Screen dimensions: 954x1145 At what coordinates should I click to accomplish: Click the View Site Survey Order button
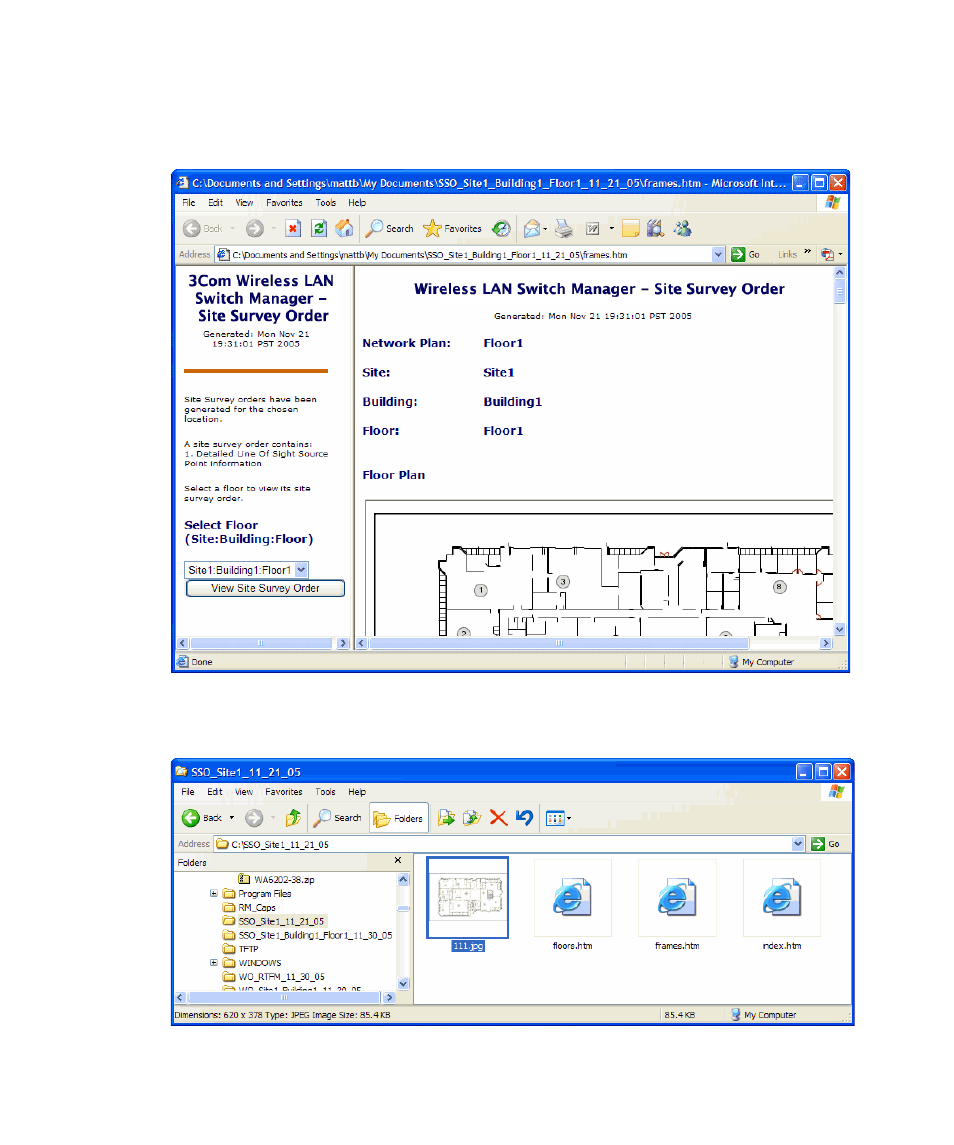pos(265,589)
